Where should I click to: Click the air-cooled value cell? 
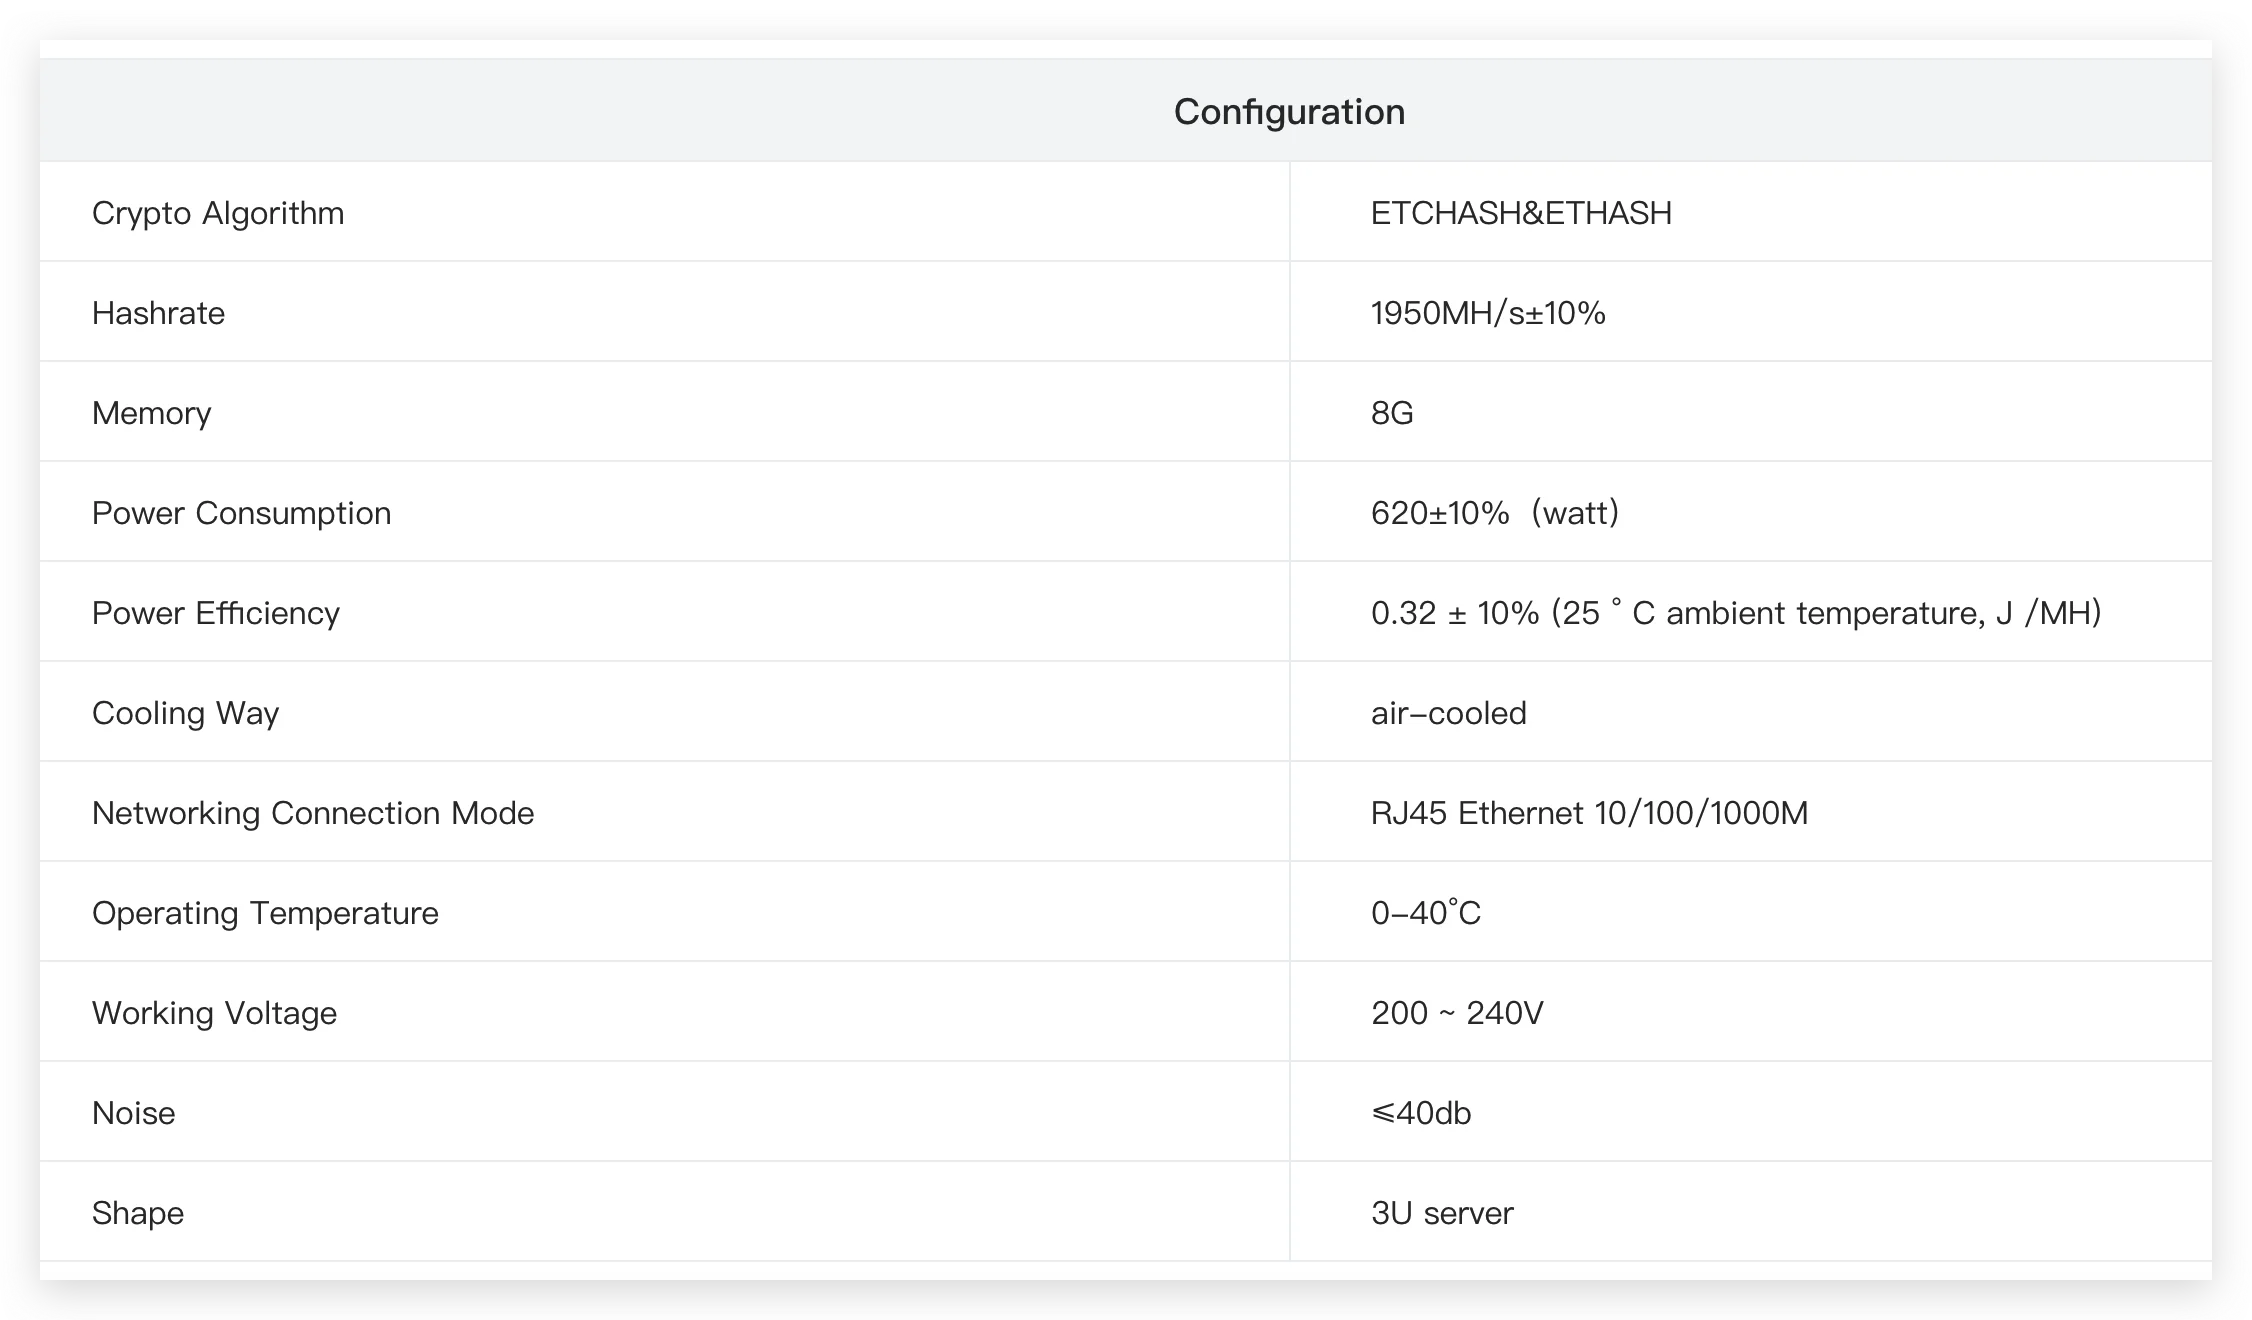[1449, 713]
